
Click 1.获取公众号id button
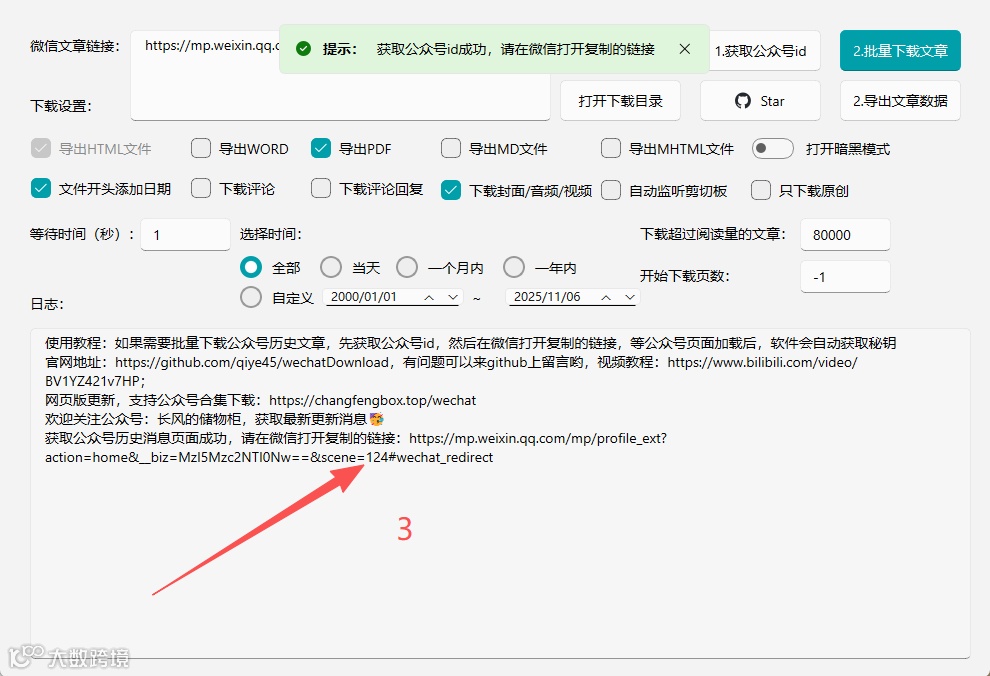(765, 51)
